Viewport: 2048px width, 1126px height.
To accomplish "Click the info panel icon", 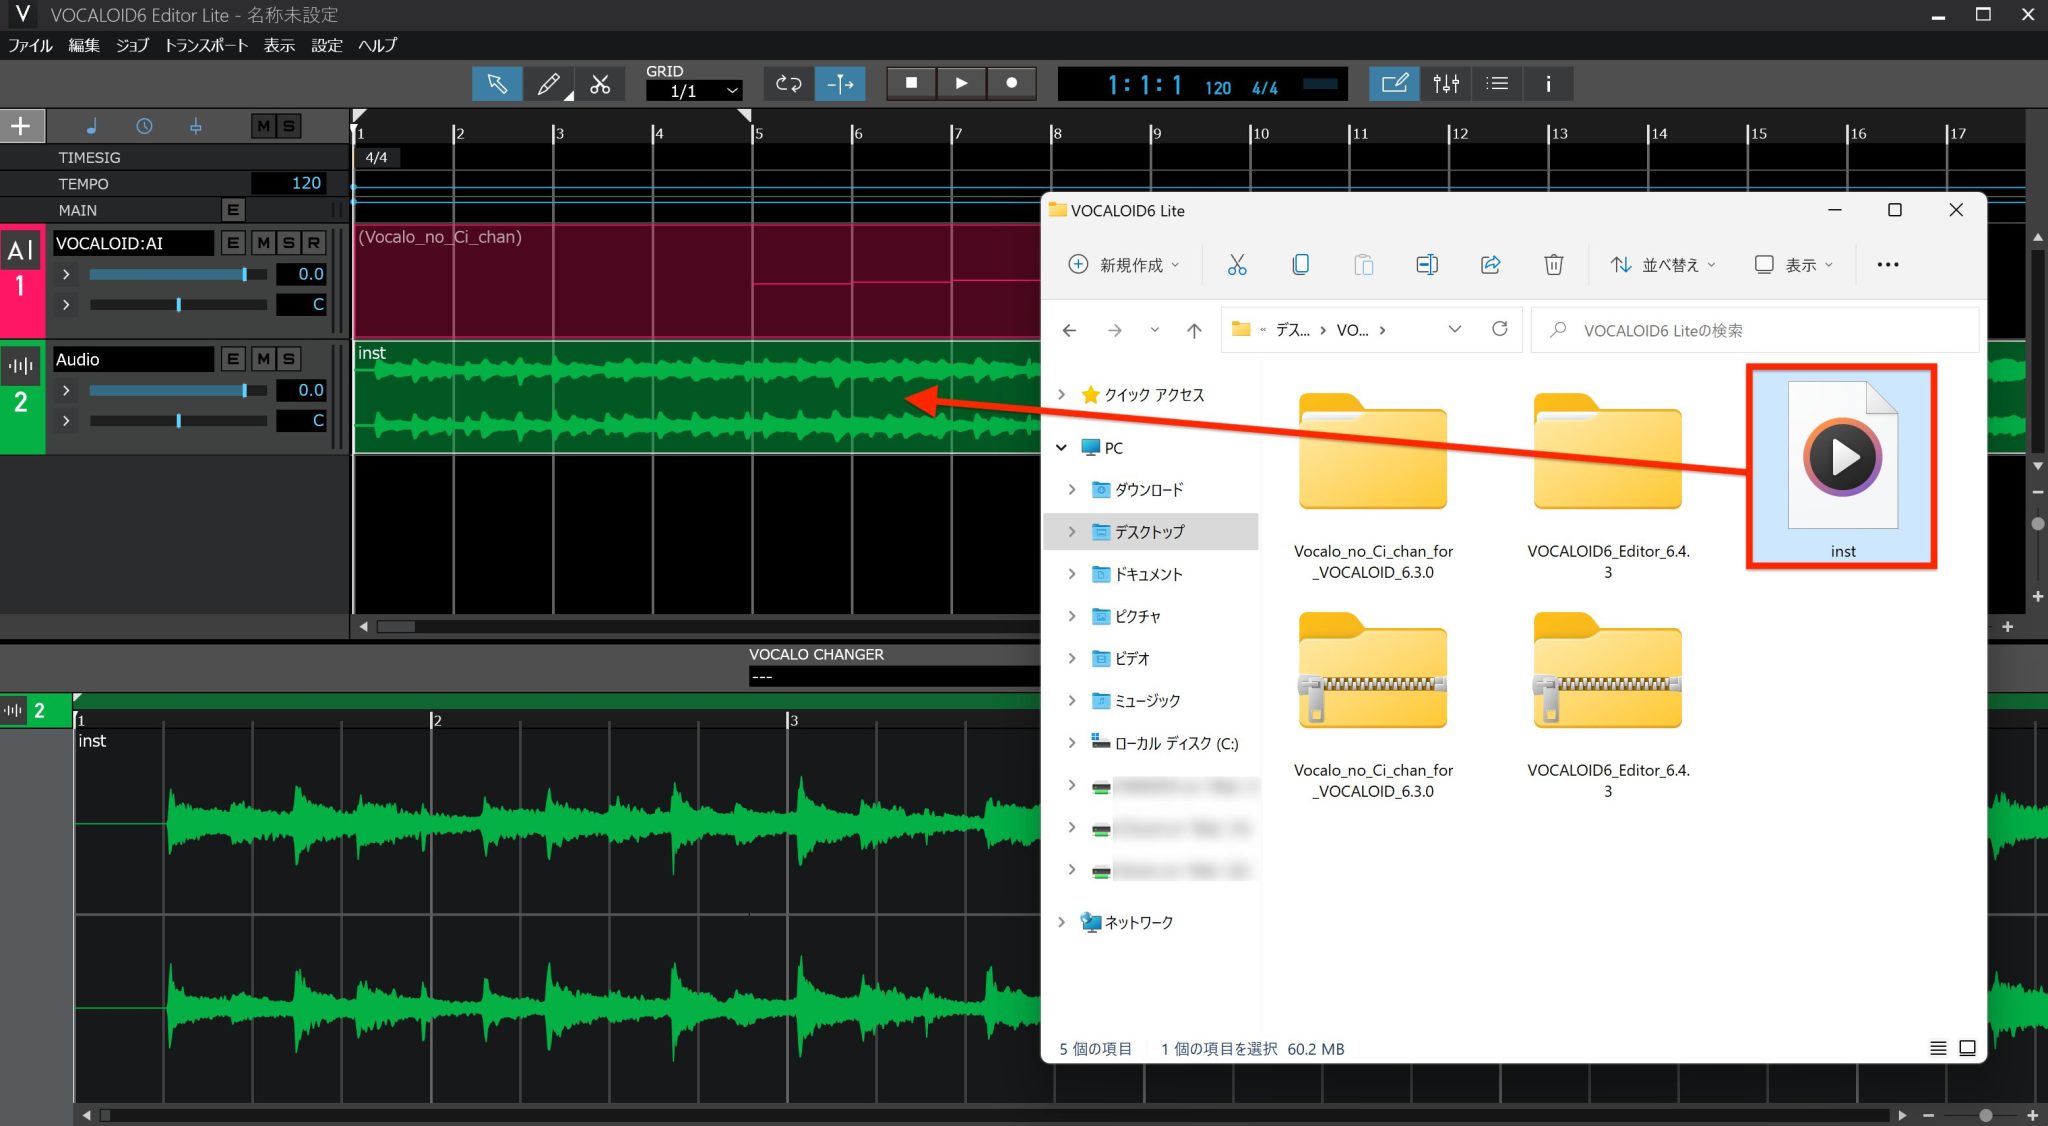I will click(1549, 84).
